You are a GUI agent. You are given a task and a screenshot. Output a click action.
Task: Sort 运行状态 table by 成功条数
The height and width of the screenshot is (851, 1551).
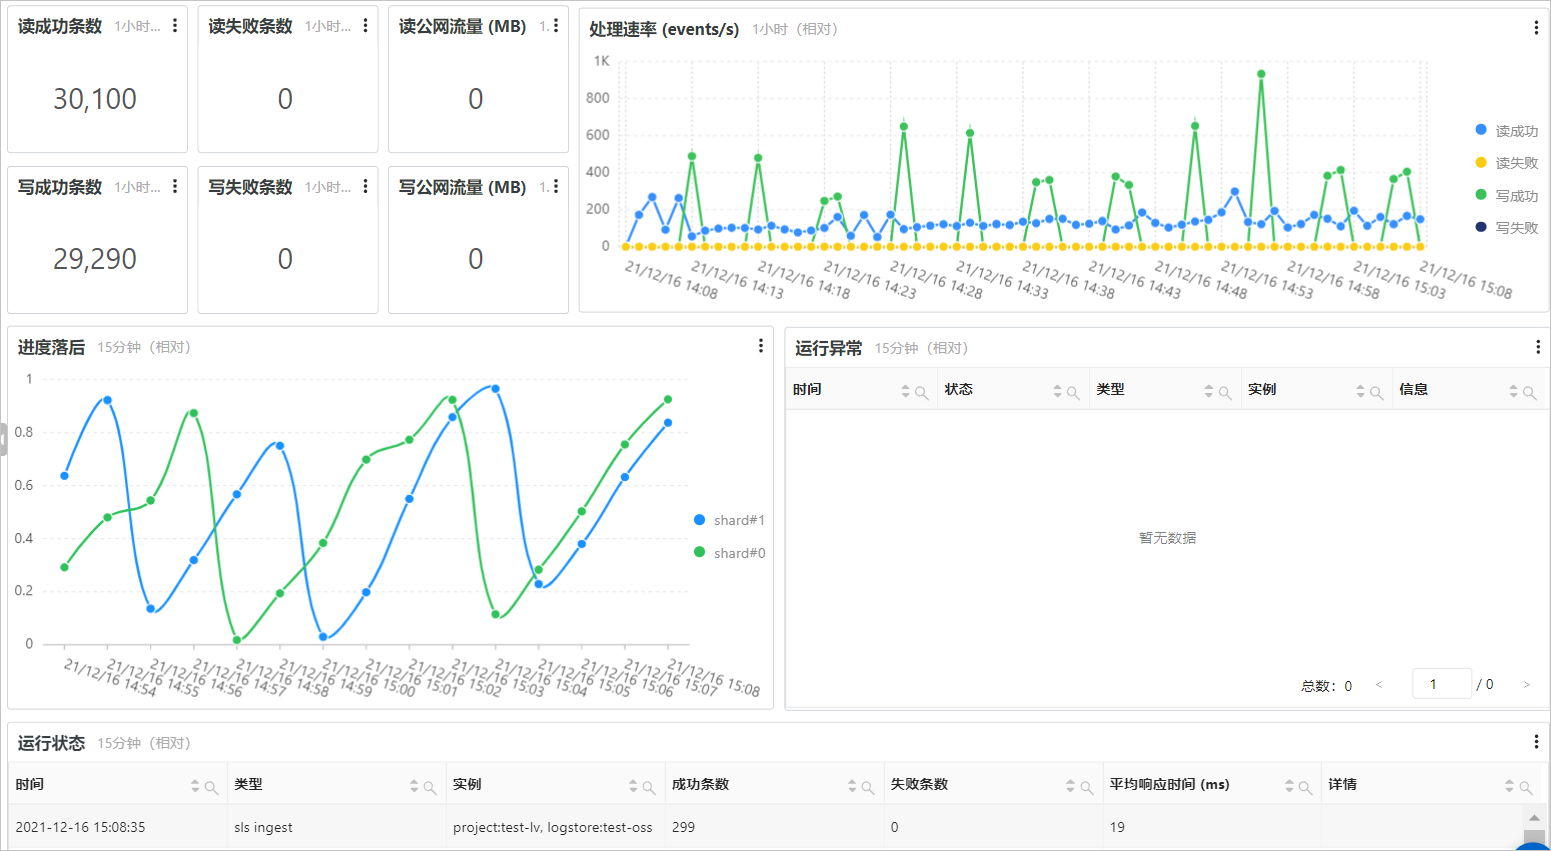(852, 786)
